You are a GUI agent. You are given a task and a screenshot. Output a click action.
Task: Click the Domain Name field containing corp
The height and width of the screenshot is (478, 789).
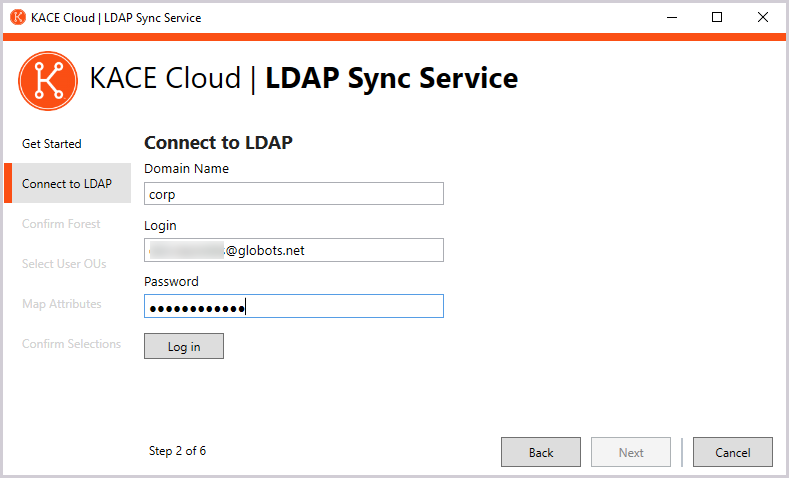coord(293,194)
